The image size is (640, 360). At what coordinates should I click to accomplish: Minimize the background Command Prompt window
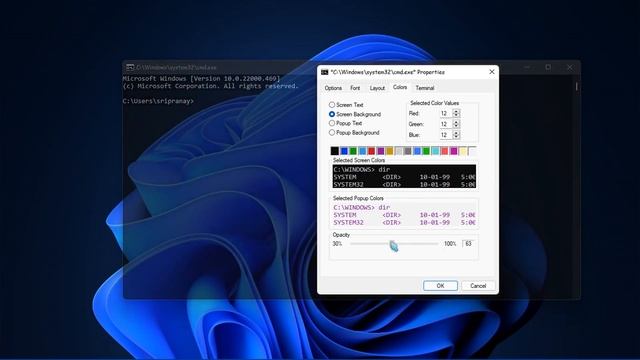point(527,67)
